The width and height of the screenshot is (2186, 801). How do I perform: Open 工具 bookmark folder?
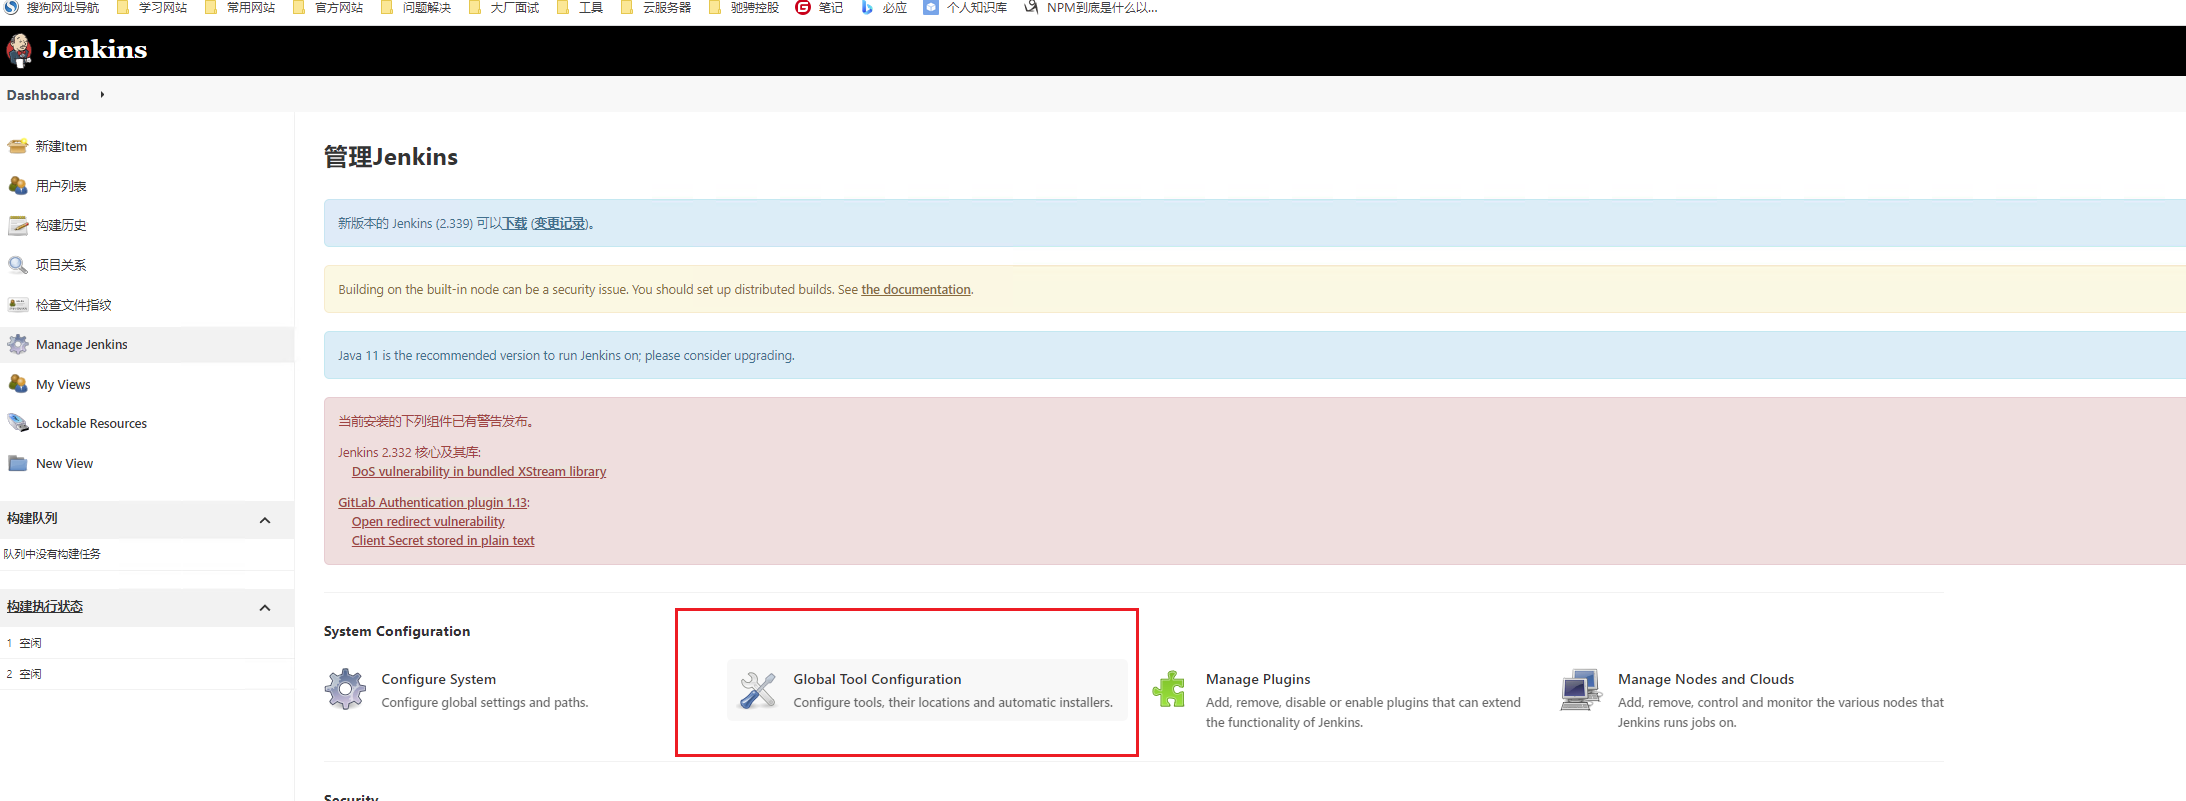(x=580, y=8)
